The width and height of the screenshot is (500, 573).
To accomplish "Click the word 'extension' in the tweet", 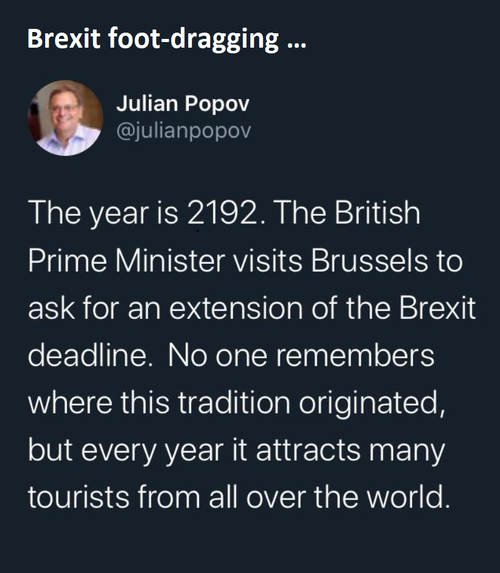I will tap(236, 308).
